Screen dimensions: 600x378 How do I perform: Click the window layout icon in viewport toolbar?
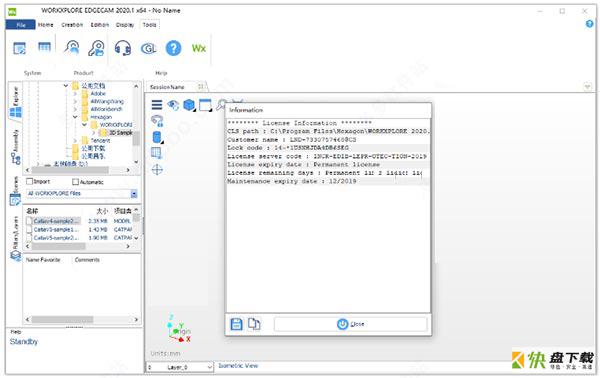tap(205, 105)
